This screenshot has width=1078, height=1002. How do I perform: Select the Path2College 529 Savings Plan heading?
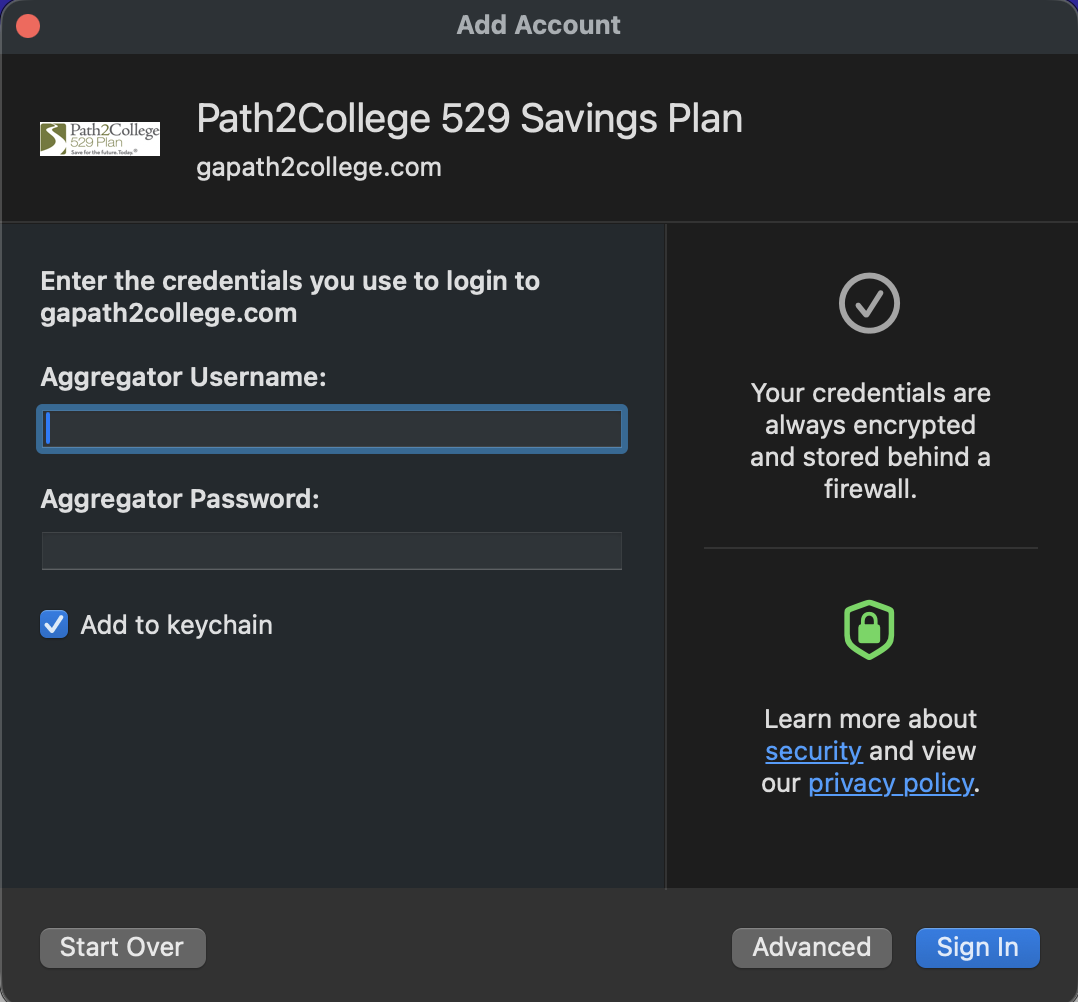tap(469, 119)
